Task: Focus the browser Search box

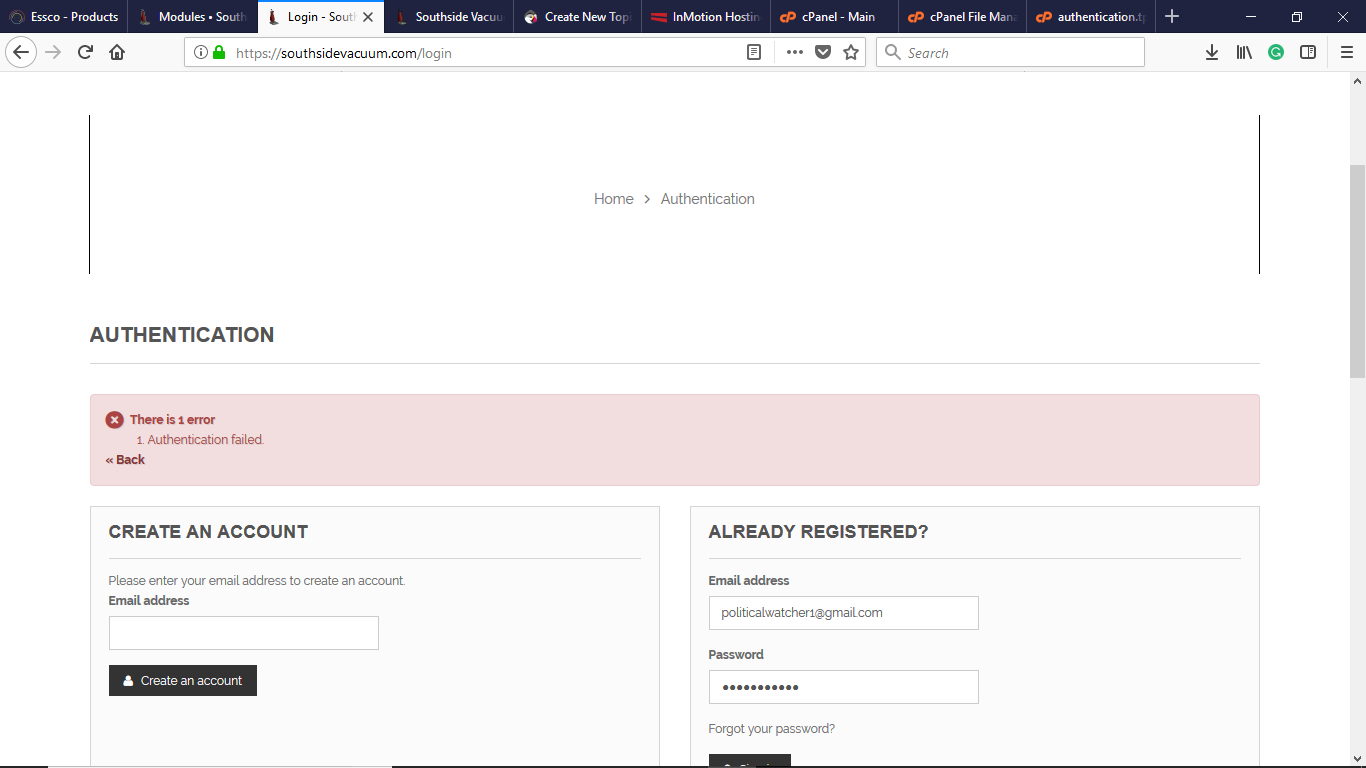Action: (x=1010, y=53)
